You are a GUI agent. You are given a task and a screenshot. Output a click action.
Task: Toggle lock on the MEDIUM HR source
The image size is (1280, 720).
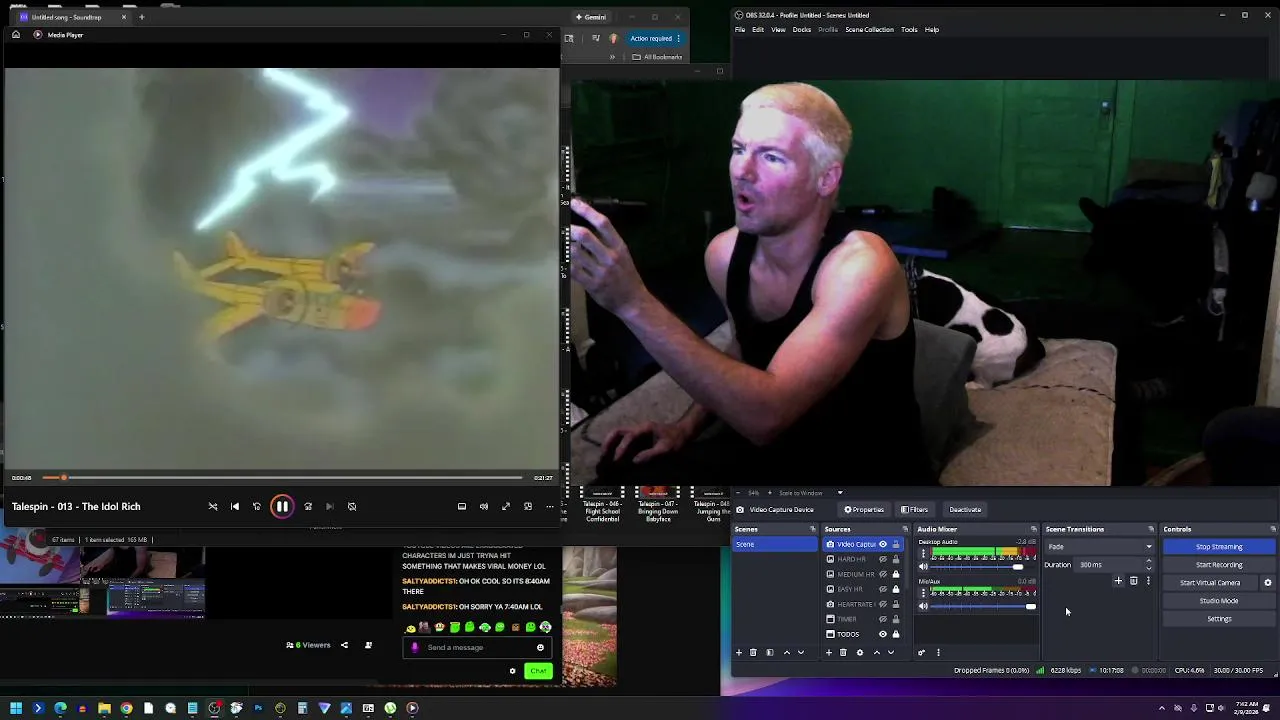point(896,574)
